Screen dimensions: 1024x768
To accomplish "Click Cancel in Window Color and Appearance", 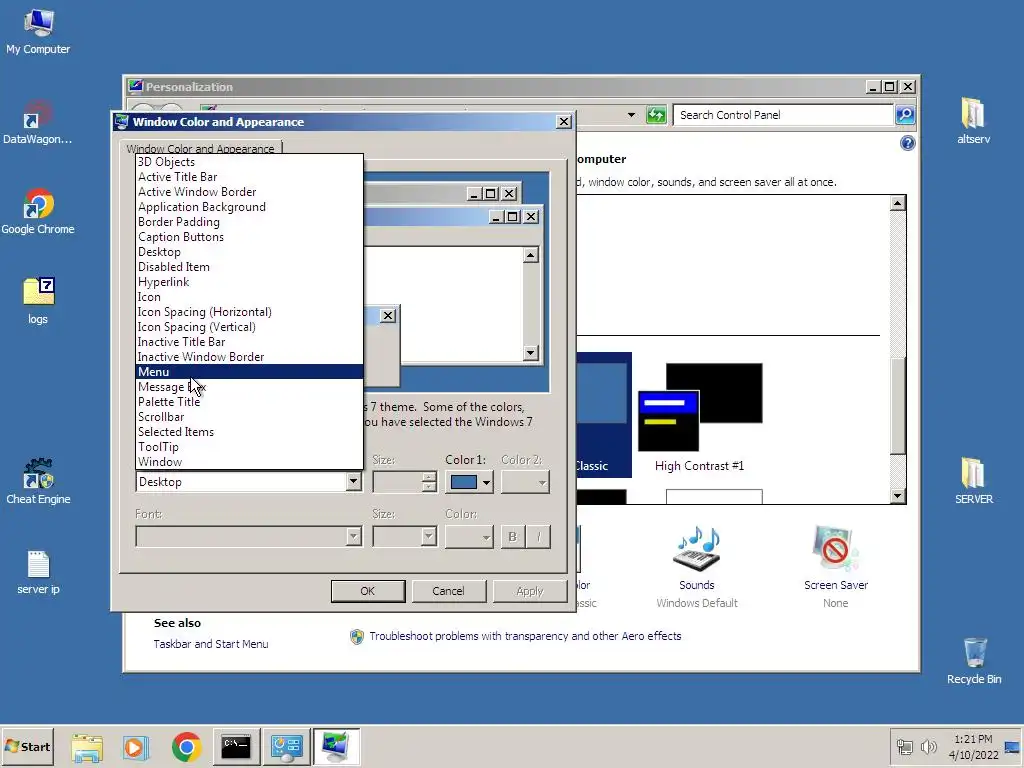I will pos(448,591).
